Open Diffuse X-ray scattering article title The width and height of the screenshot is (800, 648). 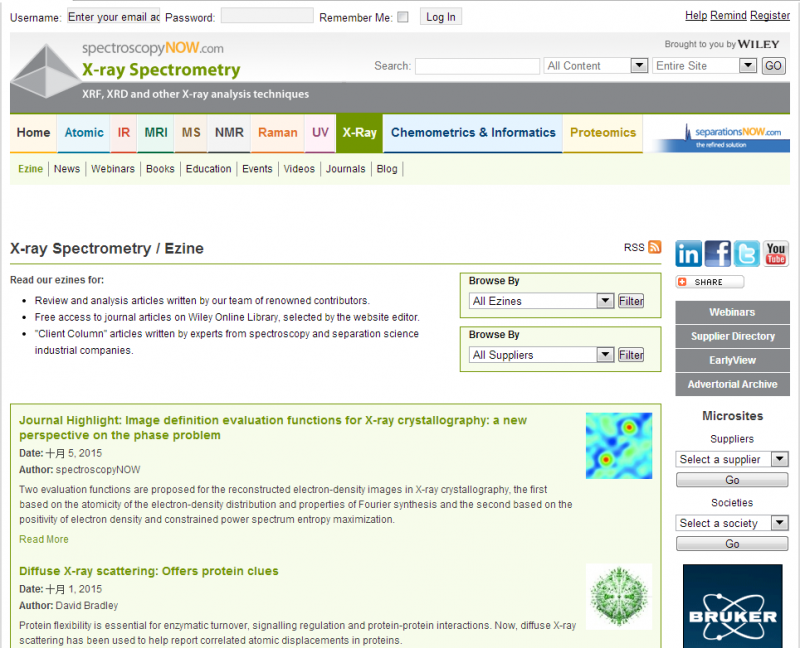tap(148, 571)
